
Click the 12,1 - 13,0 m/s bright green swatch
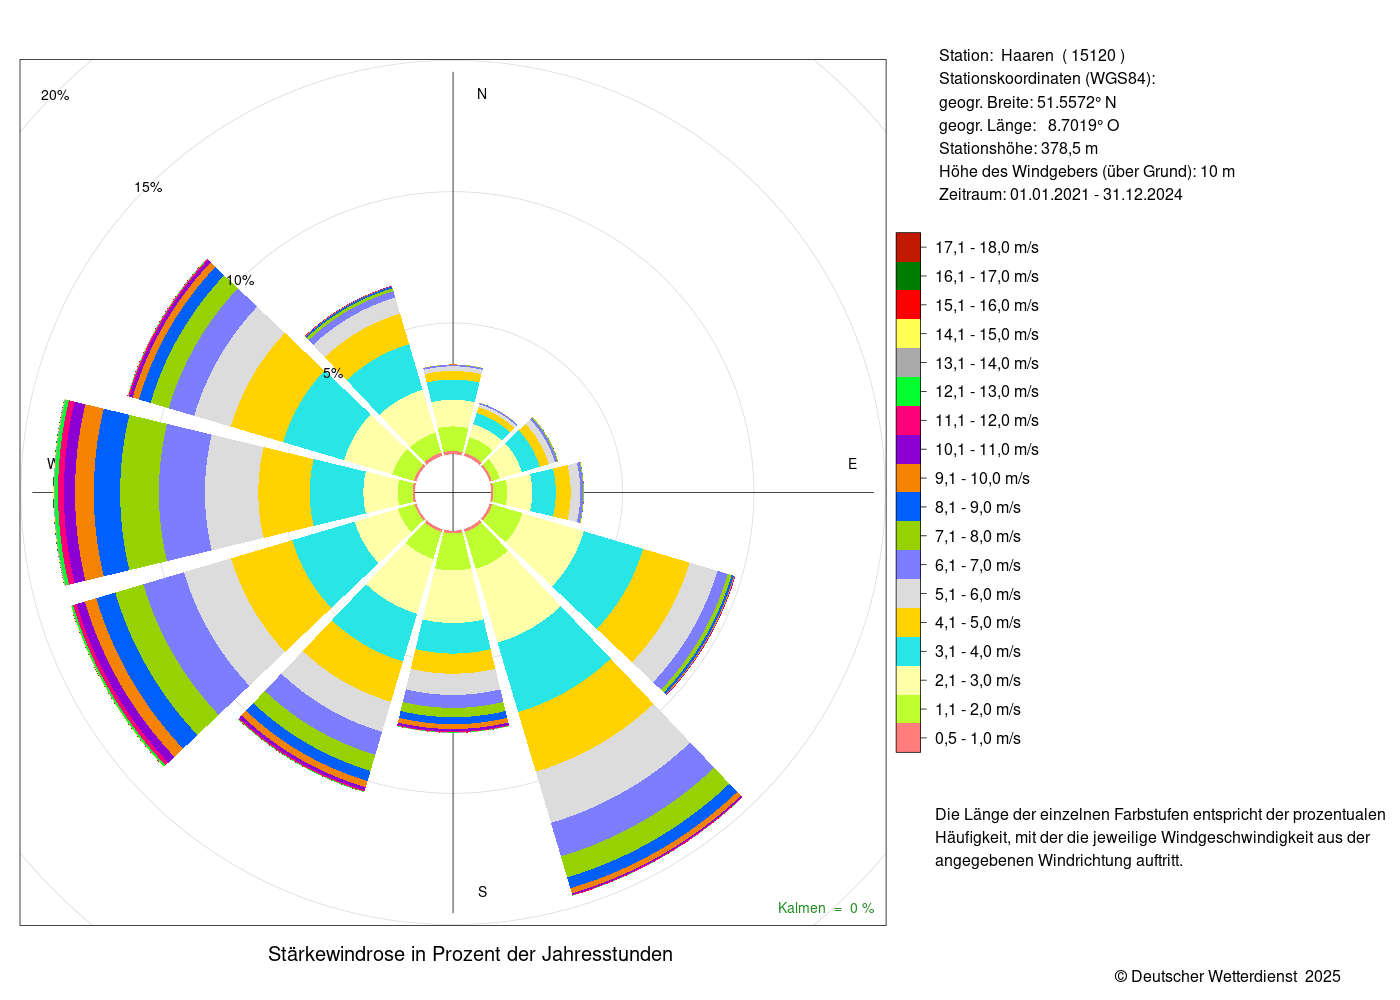(x=908, y=392)
